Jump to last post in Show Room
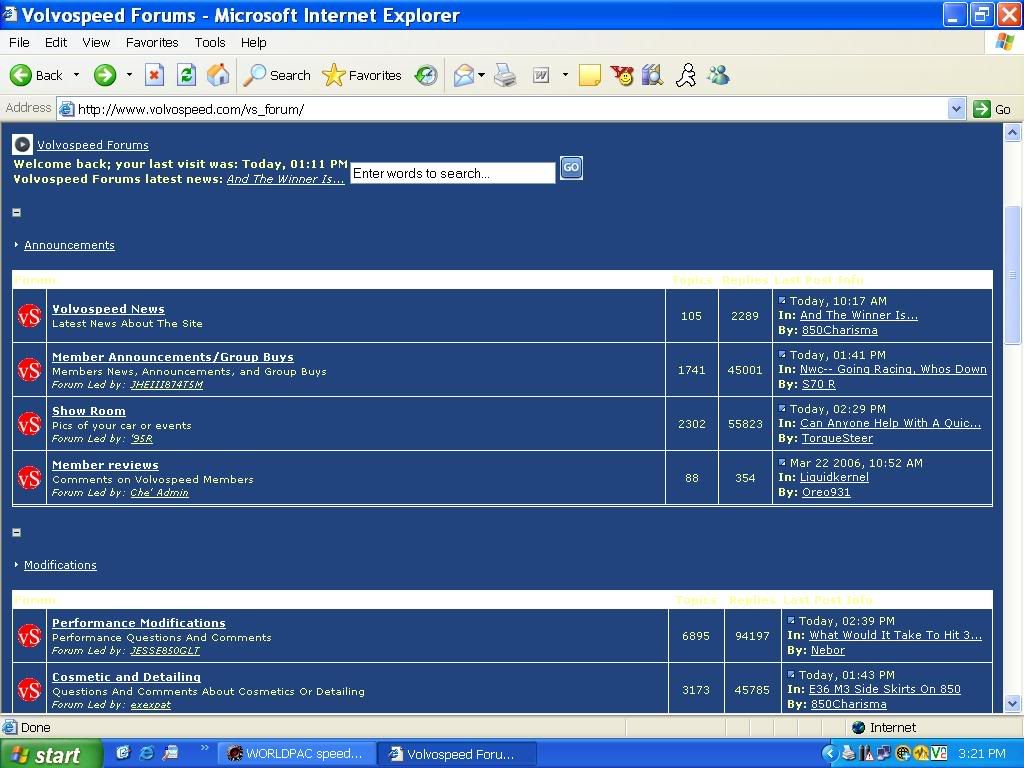Screen dimensions: 1024x768 tap(782, 408)
